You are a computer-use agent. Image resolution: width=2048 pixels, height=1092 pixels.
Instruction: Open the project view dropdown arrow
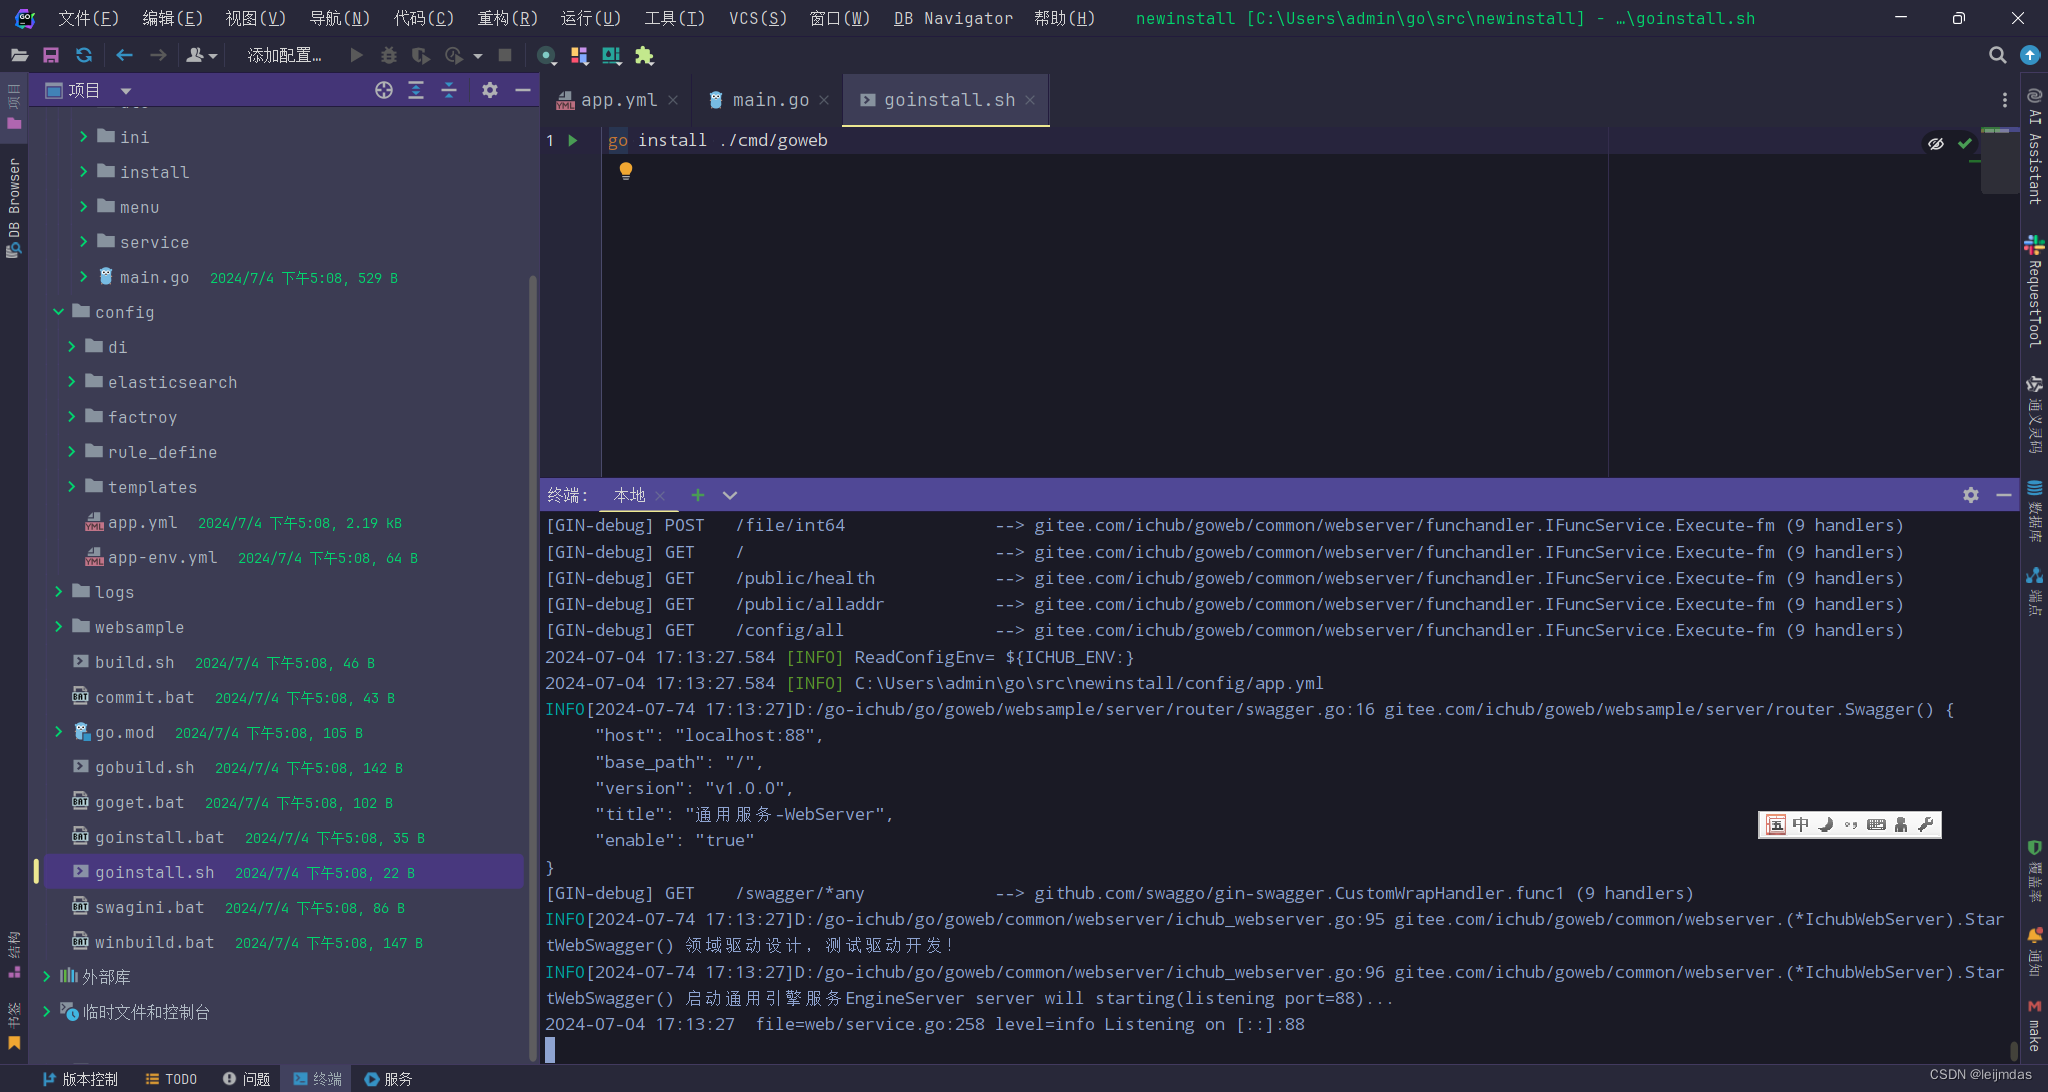point(126,91)
